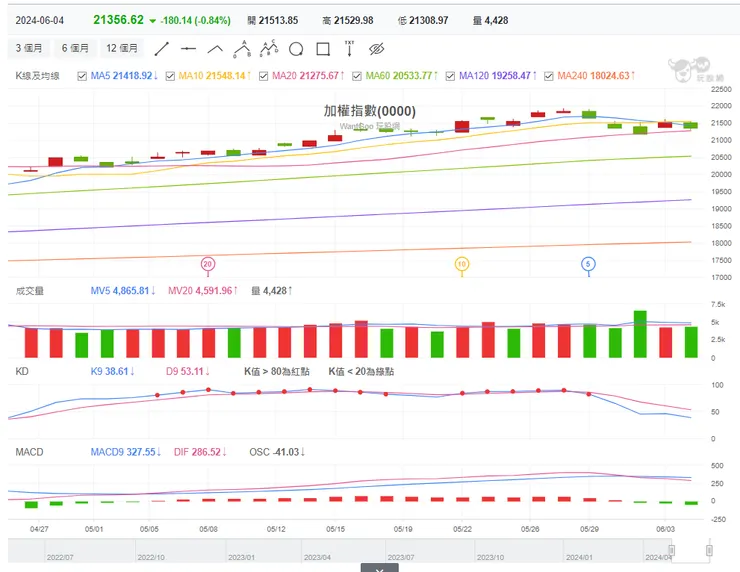Click the blue MA5 marker pin
The width and height of the screenshot is (740, 572).
point(588,264)
